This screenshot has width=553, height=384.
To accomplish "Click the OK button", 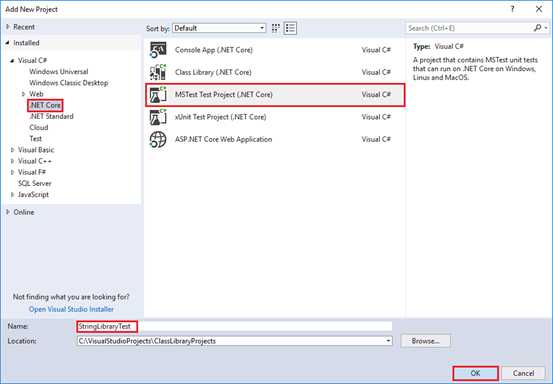I will 475,373.
